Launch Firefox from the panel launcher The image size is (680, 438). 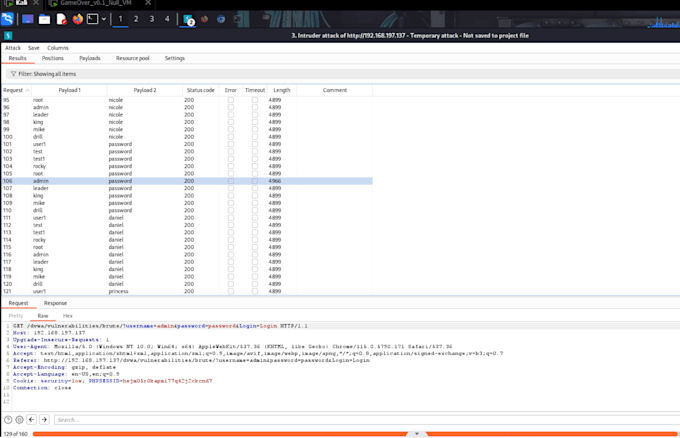[78, 19]
